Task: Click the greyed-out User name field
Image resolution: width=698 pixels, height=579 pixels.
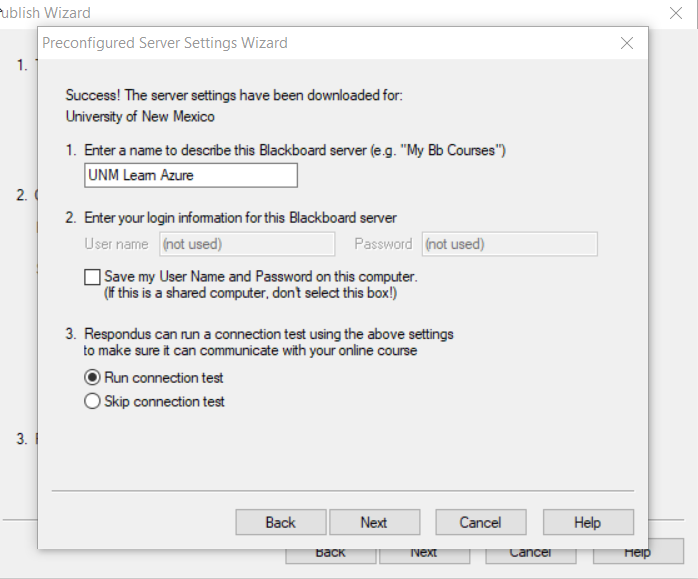Action: point(247,244)
